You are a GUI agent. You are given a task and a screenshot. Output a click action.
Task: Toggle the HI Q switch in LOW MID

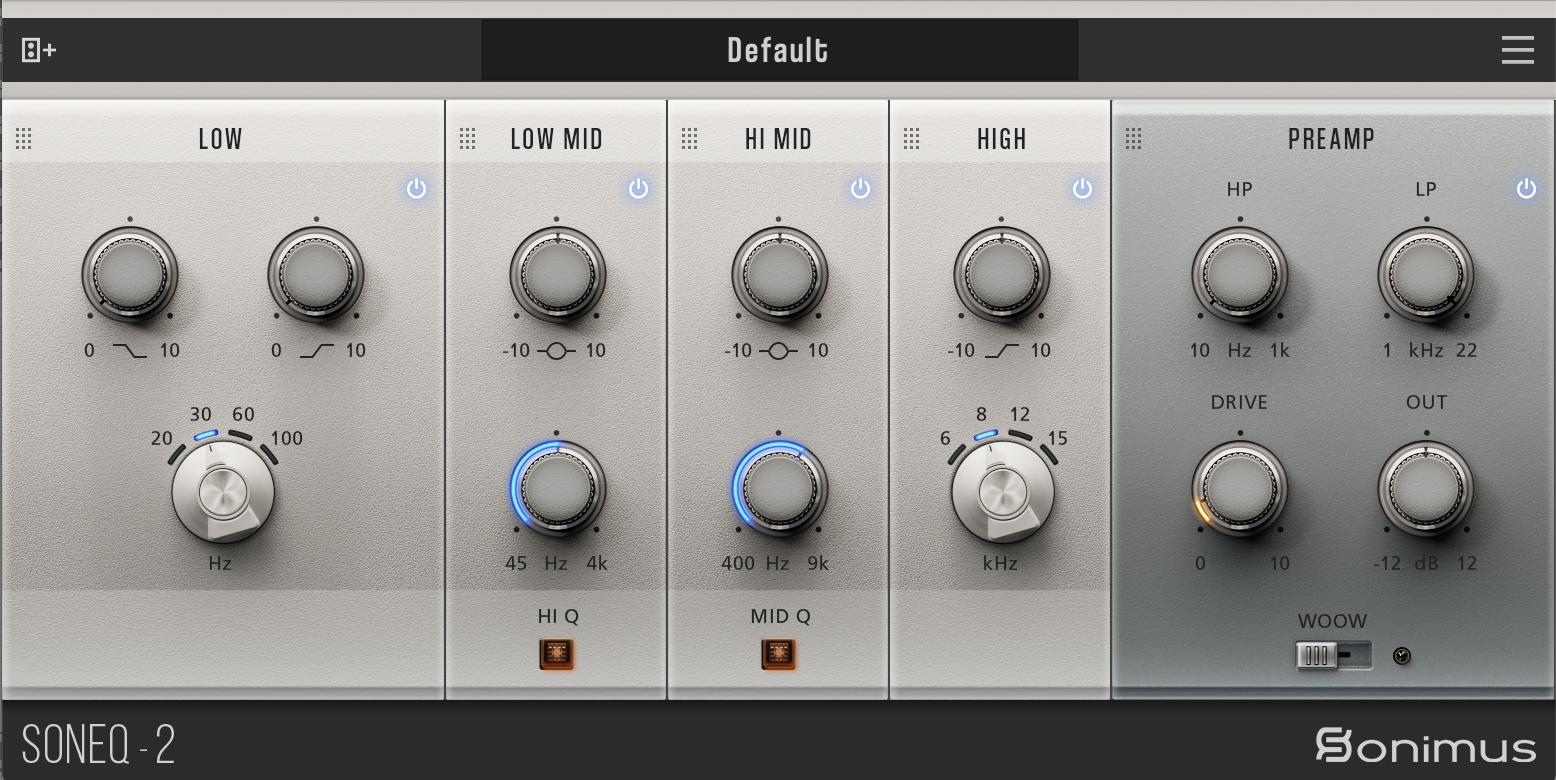click(x=557, y=654)
